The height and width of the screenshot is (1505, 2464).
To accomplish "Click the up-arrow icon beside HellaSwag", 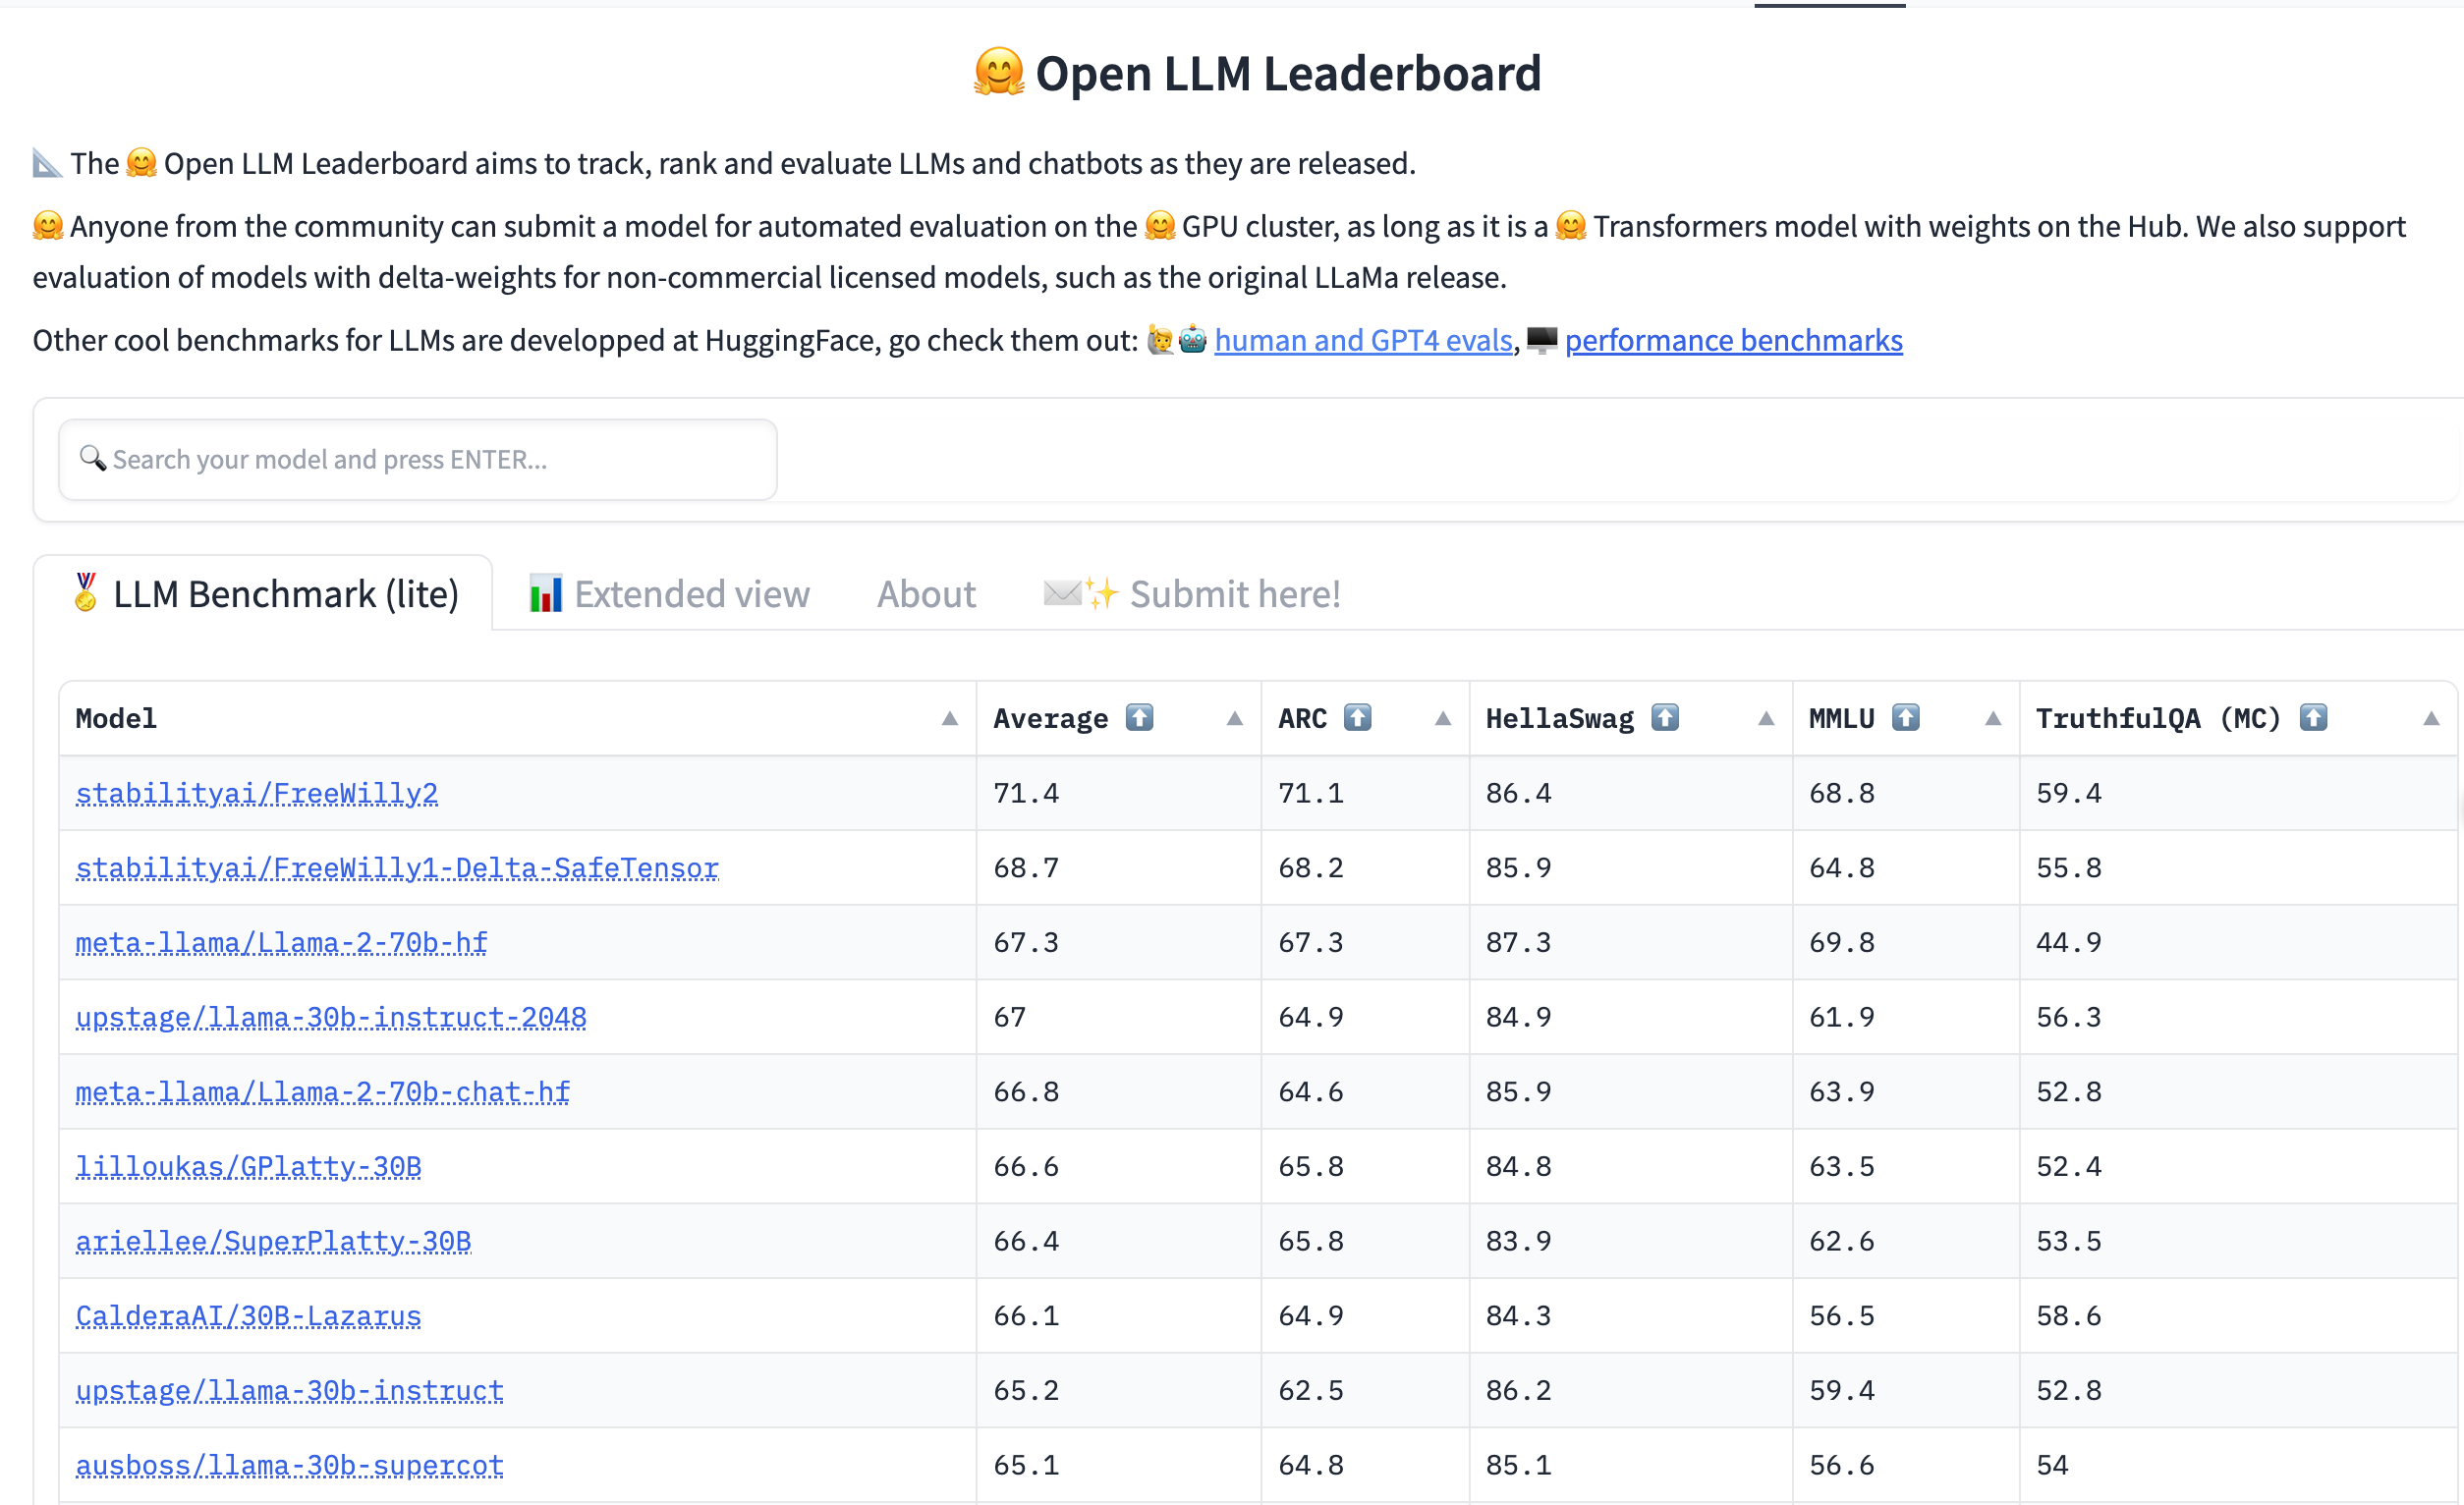I will pyautogui.click(x=1664, y=717).
